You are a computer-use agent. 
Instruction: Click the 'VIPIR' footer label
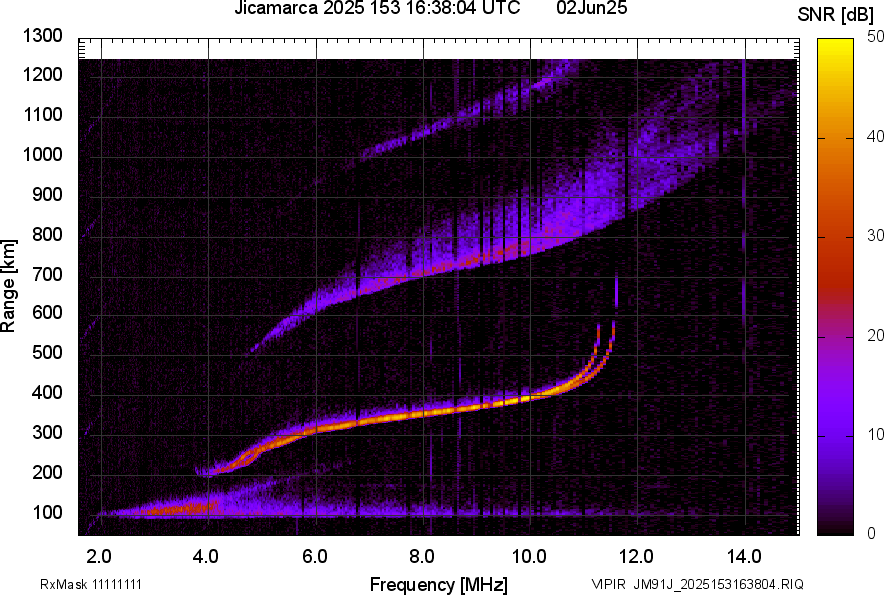609,584
